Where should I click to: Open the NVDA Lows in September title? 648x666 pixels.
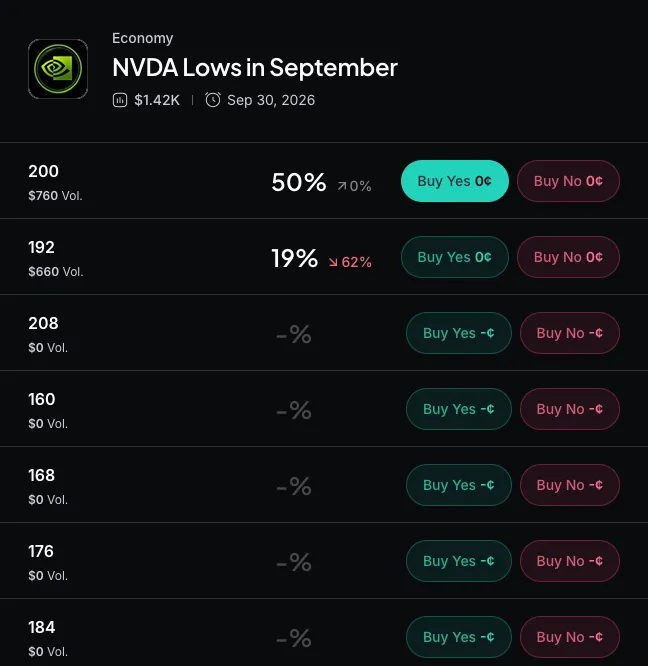255,68
